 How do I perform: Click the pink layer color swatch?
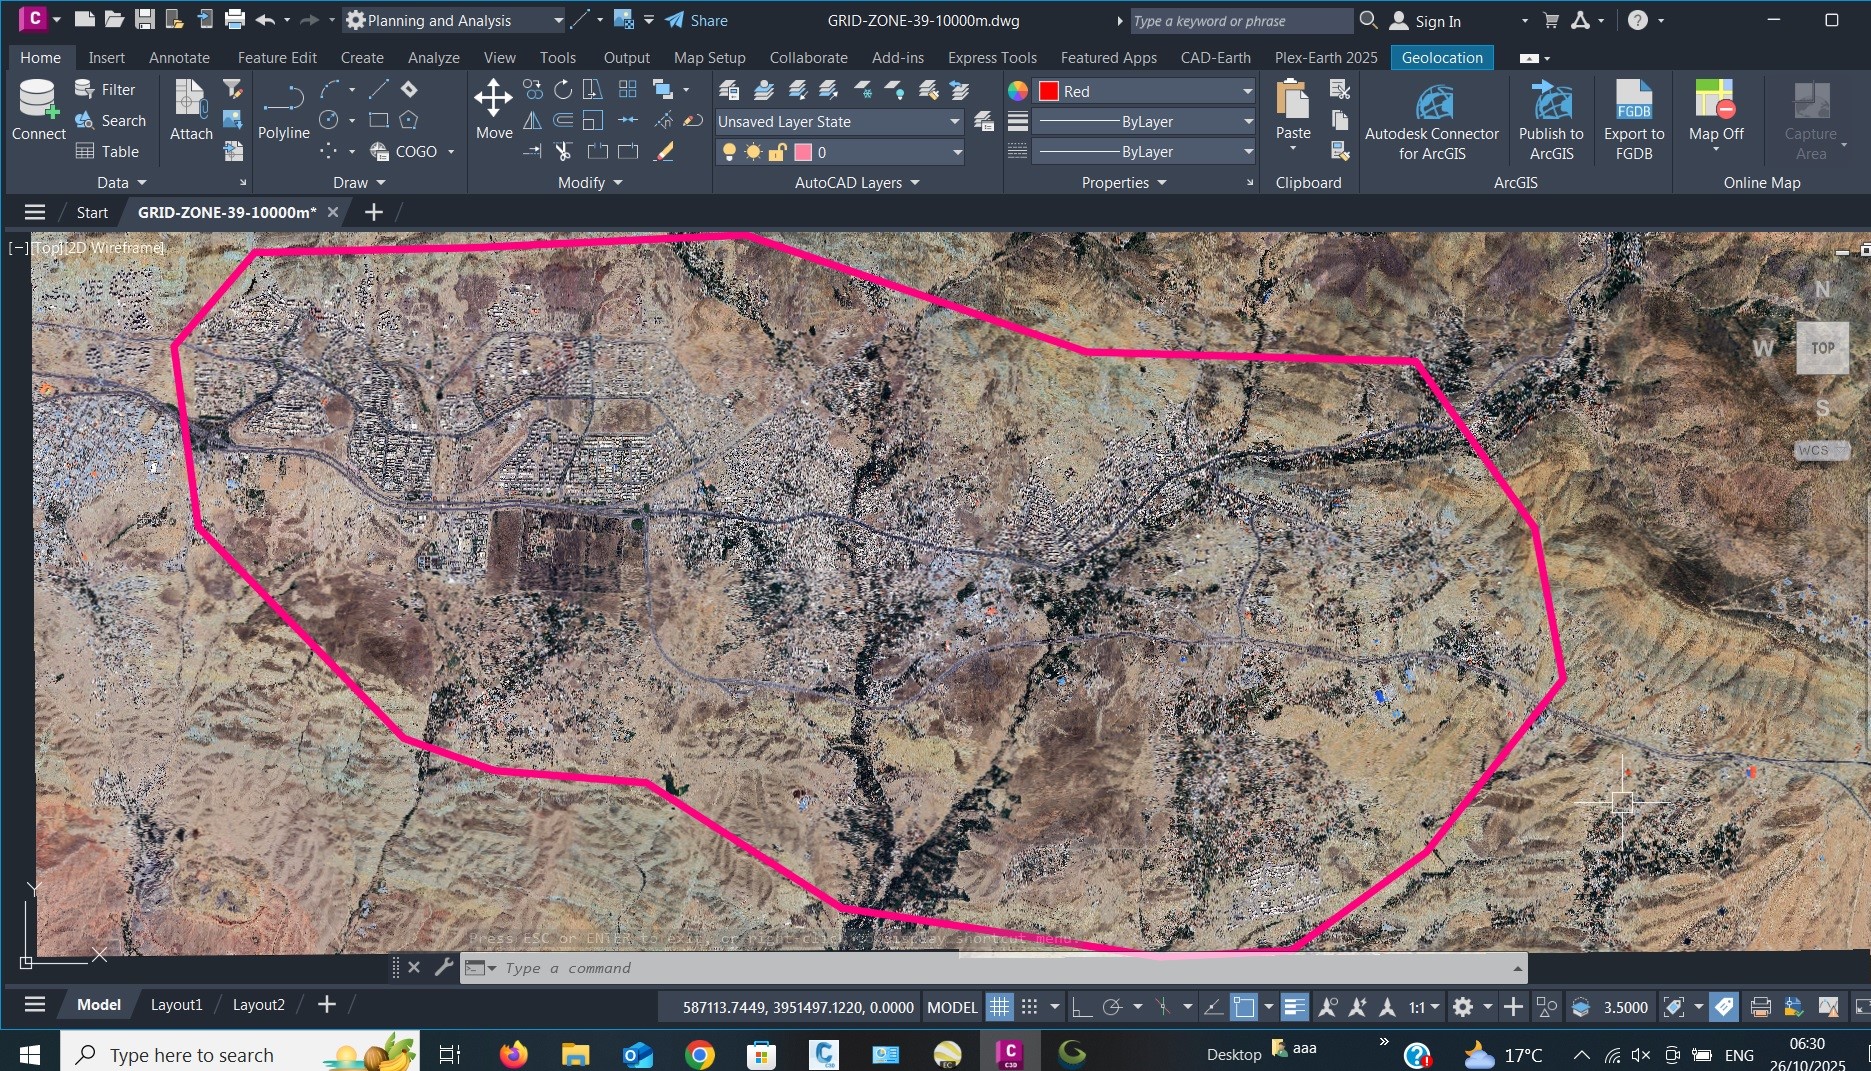(x=802, y=152)
